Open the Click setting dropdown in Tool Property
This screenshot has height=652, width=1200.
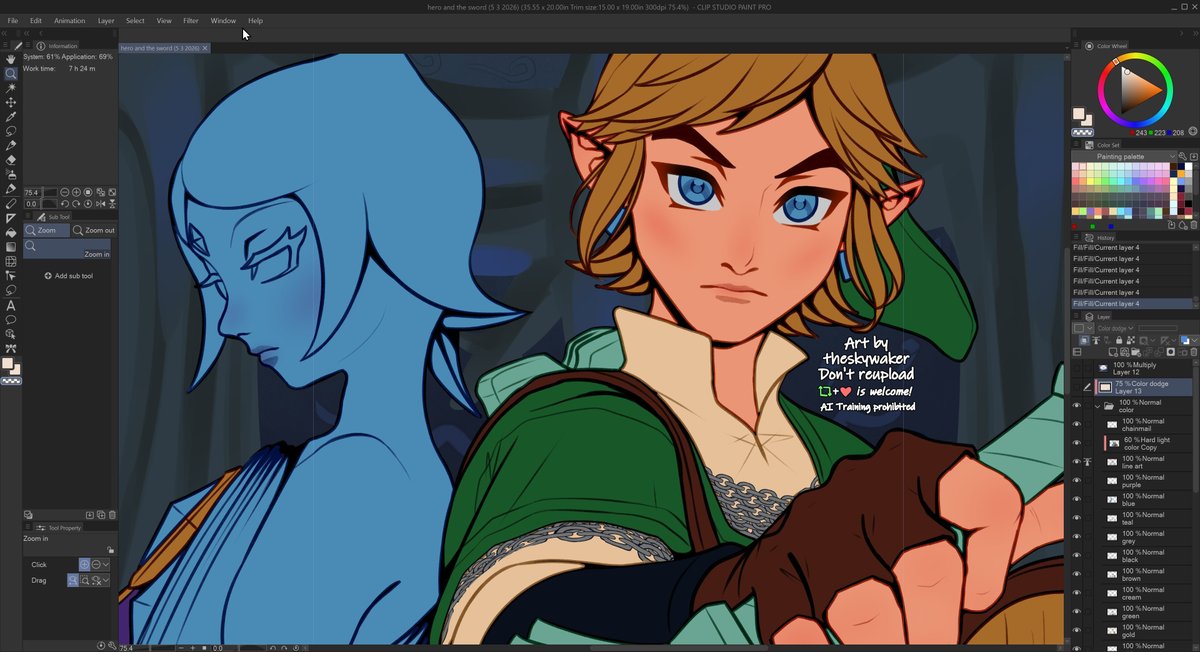(106, 565)
